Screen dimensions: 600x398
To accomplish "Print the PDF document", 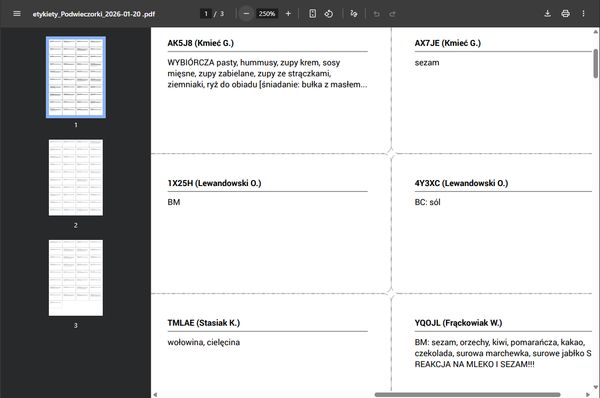I will (x=565, y=14).
